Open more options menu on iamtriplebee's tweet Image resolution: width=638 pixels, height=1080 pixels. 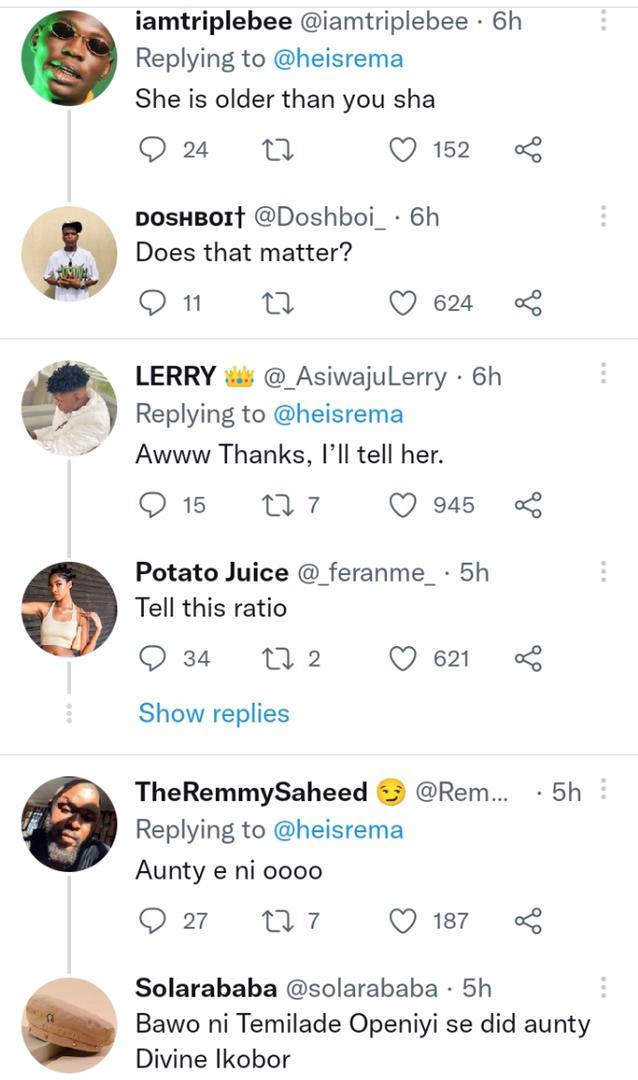(603, 21)
